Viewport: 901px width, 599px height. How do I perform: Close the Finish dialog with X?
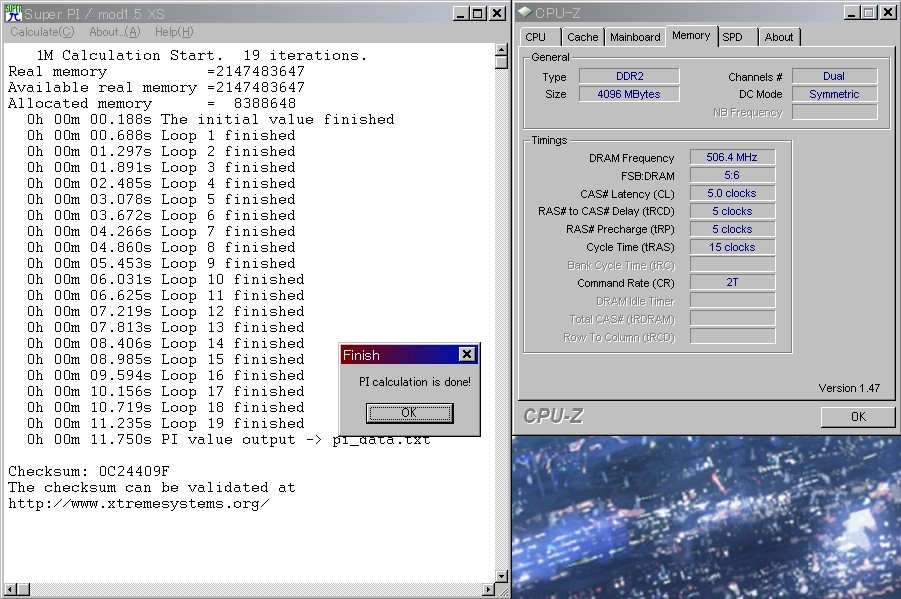pos(466,355)
